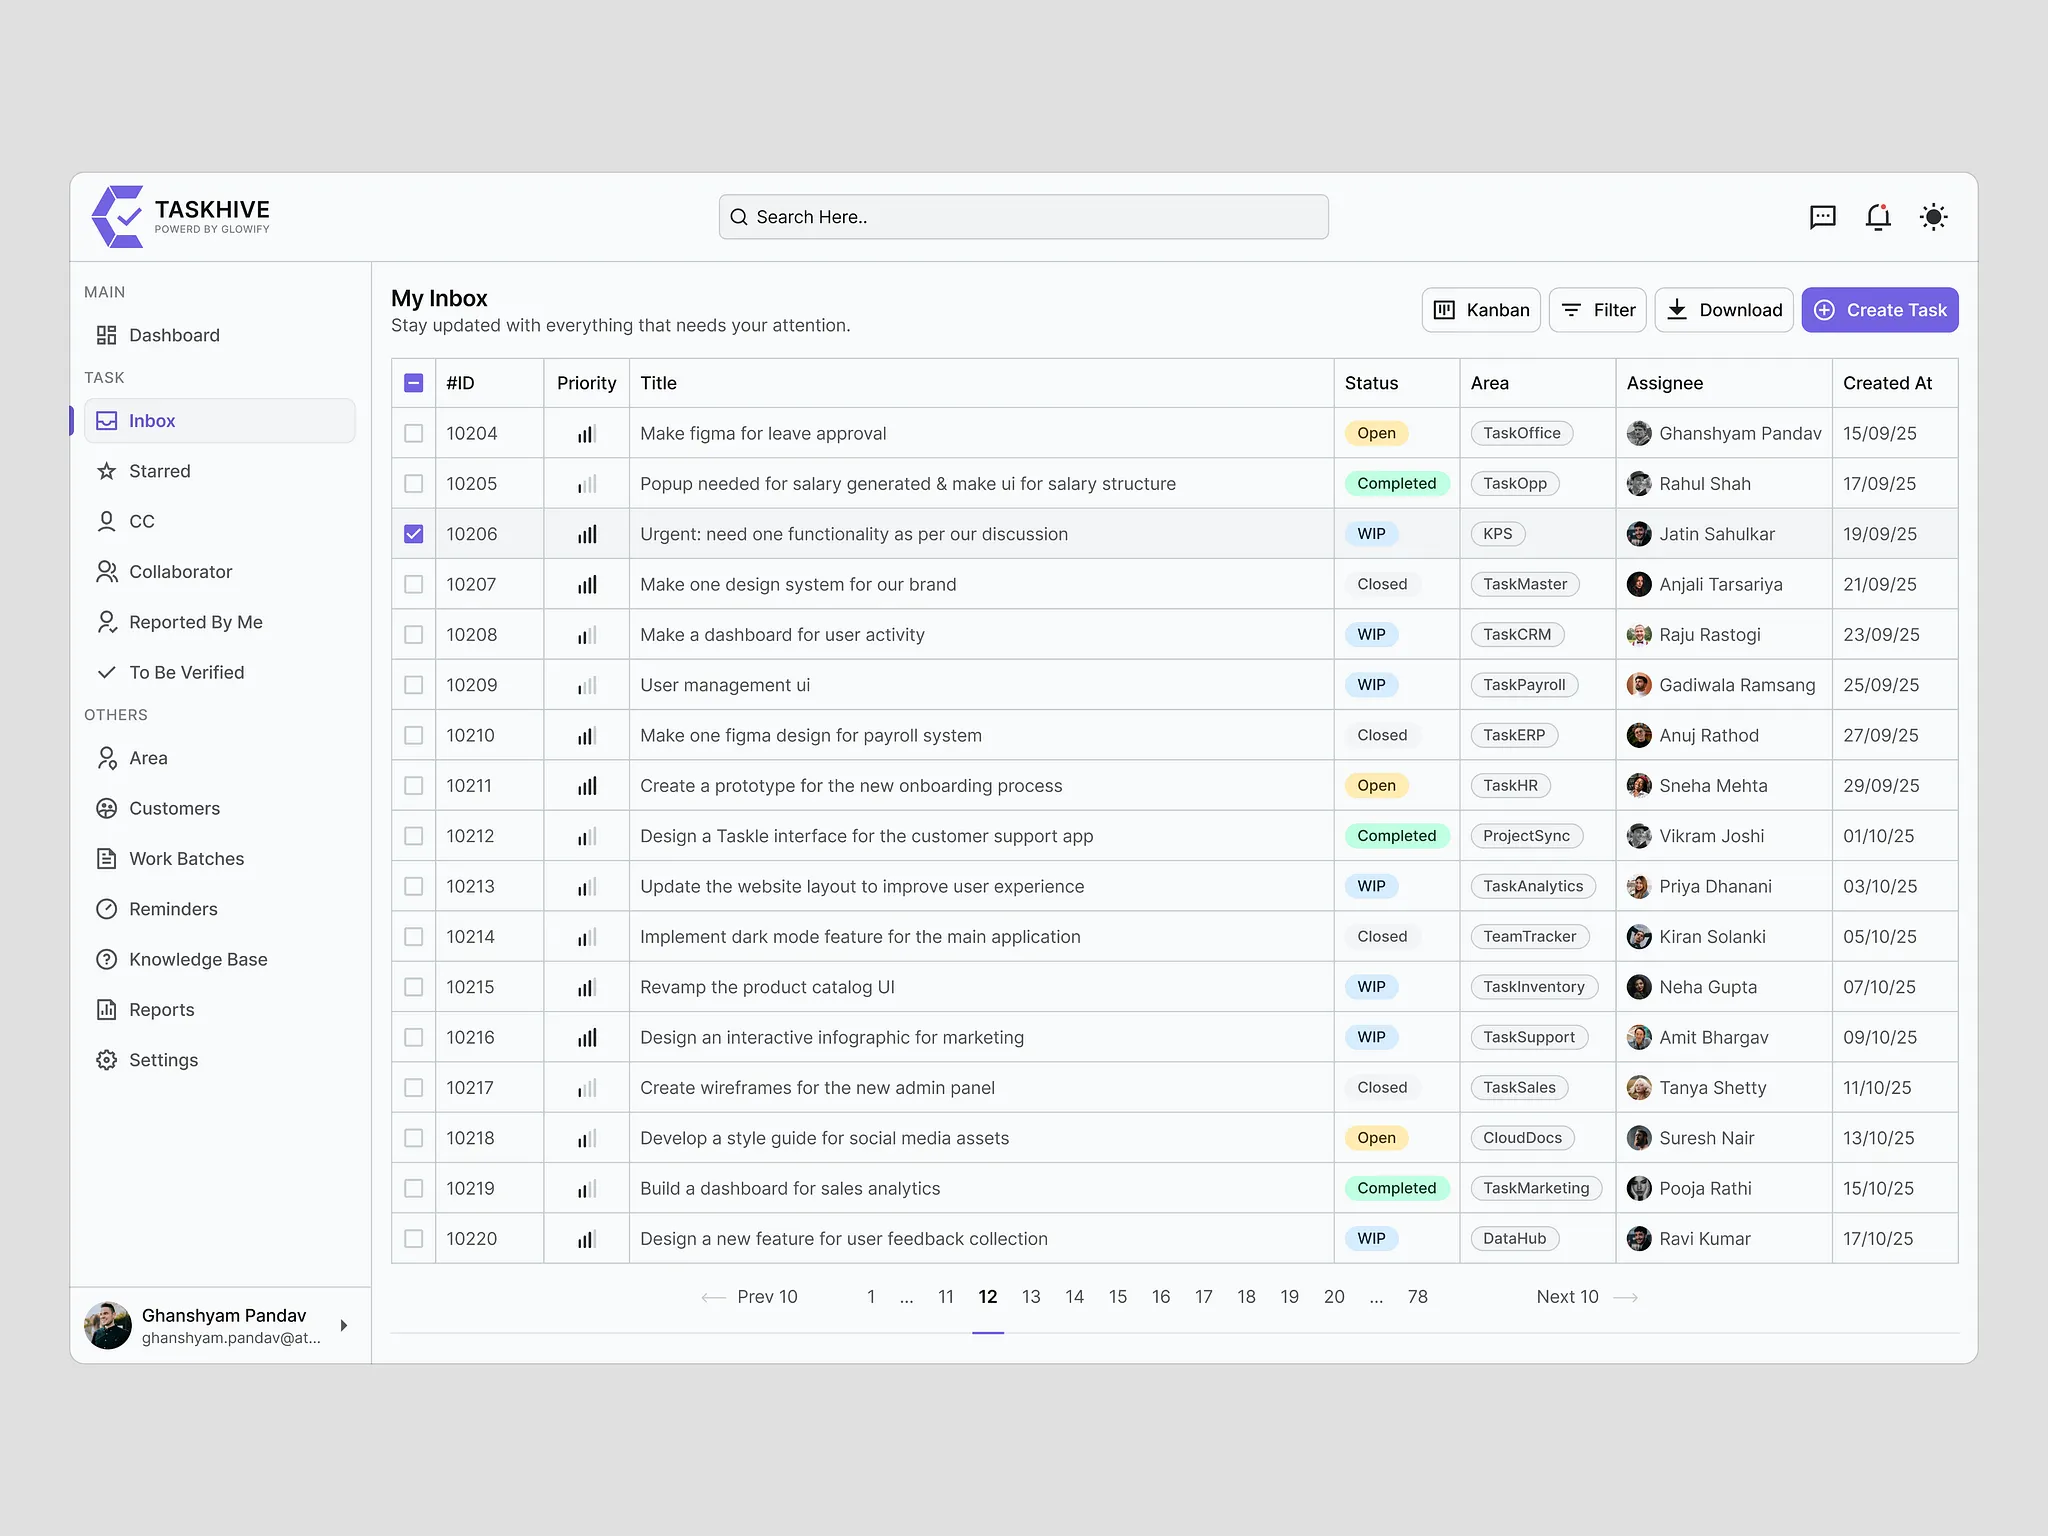This screenshot has width=2048, height=1536.
Task: Uncheck the checkbox for task 10206
Action: pos(413,534)
